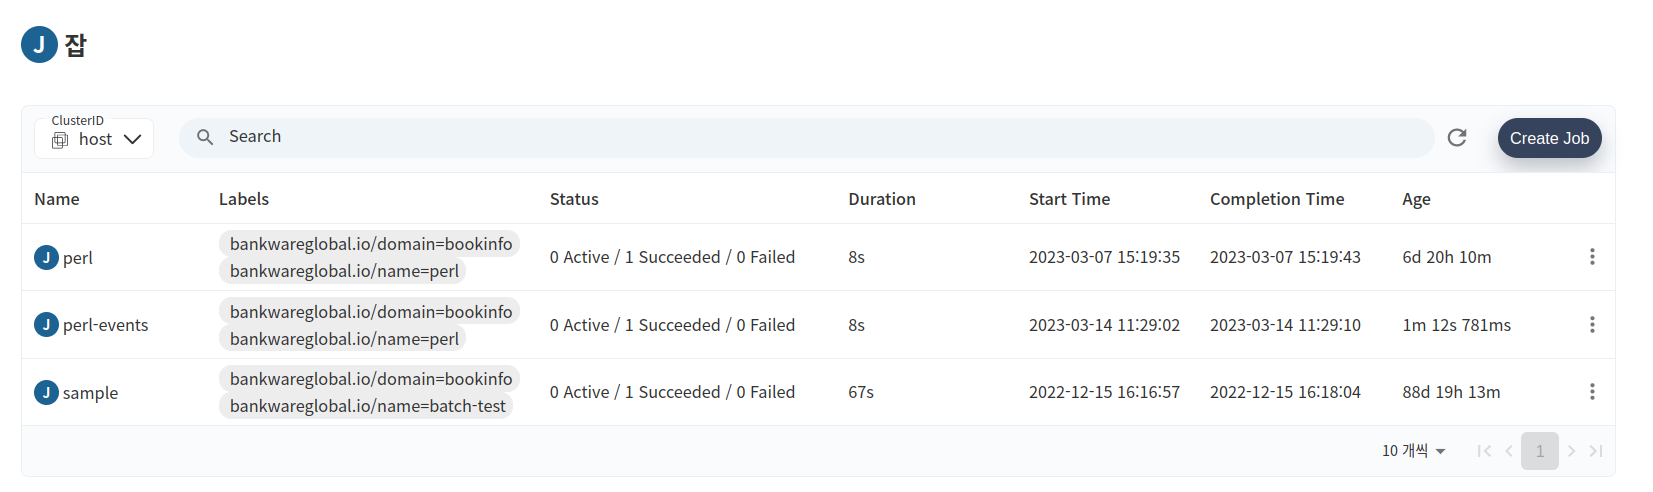The height and width of the screenshot is (492, 1653).
Task: Focus the Search input field
Action: [806, 138]
